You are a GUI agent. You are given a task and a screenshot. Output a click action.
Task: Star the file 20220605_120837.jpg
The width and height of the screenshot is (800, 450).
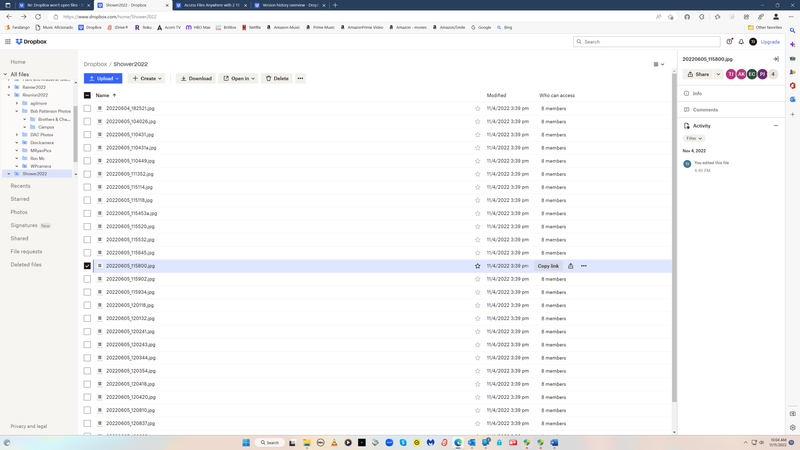[478, 423]
